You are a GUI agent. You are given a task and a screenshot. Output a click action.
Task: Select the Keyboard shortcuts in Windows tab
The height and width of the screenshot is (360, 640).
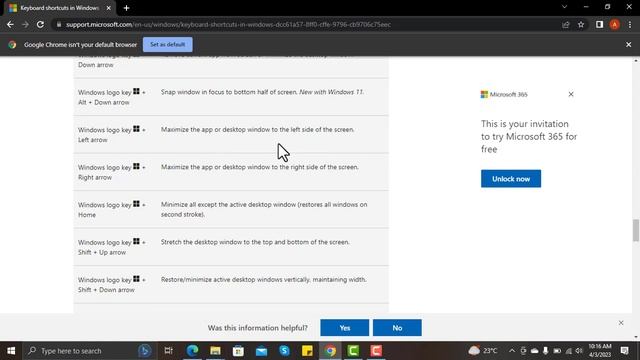59,8
